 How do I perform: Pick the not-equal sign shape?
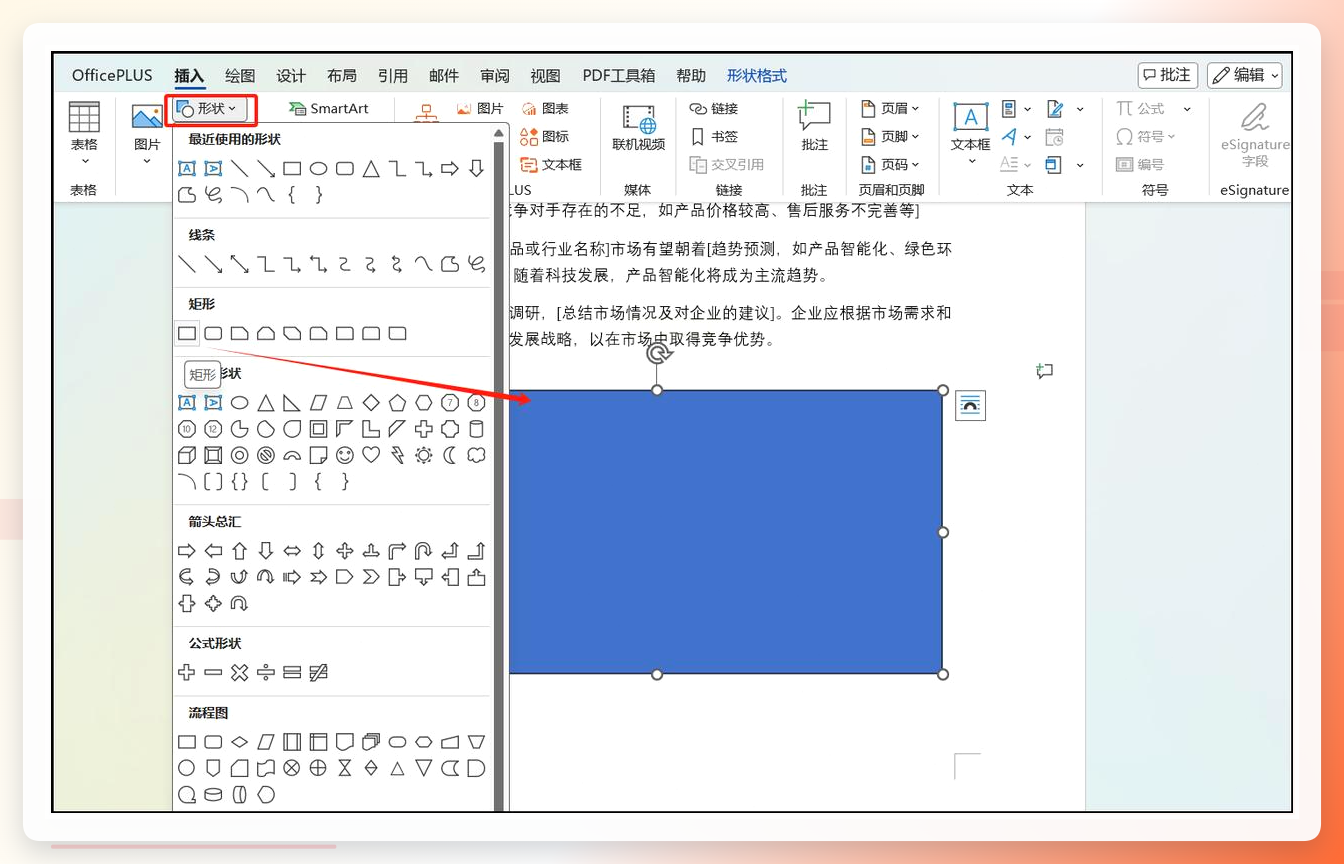[x=319, y=672]
